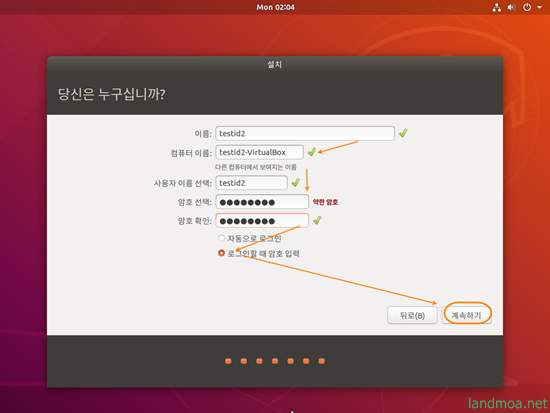Click the checkmark next to computer name field
The width and height of the screenshot is (550, 413).
point(311,152)
